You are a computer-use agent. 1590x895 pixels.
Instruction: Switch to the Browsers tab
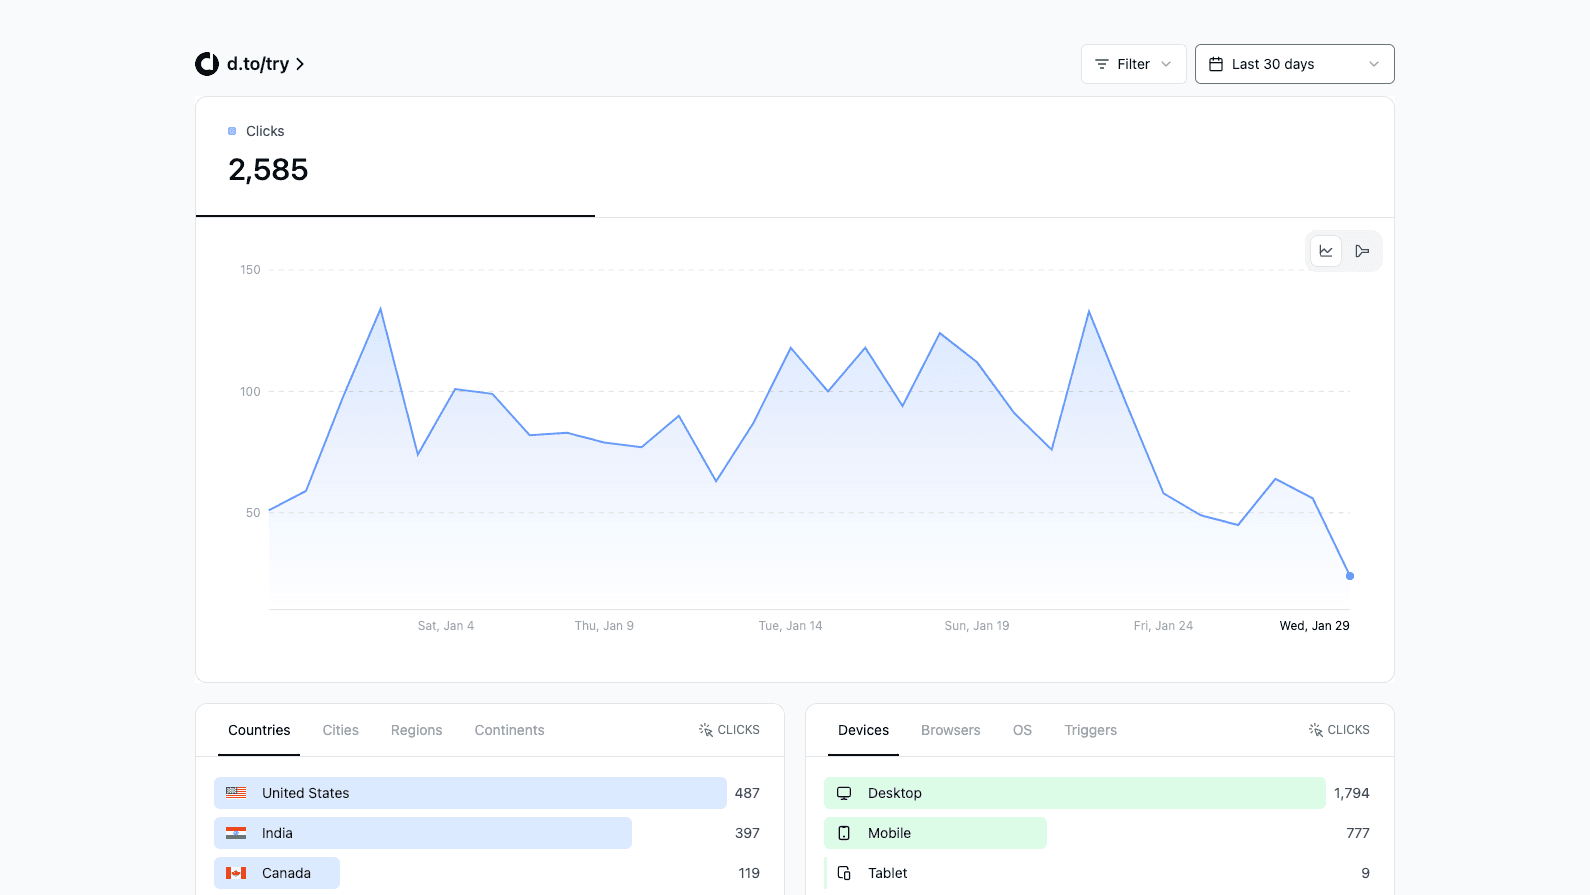951,730
